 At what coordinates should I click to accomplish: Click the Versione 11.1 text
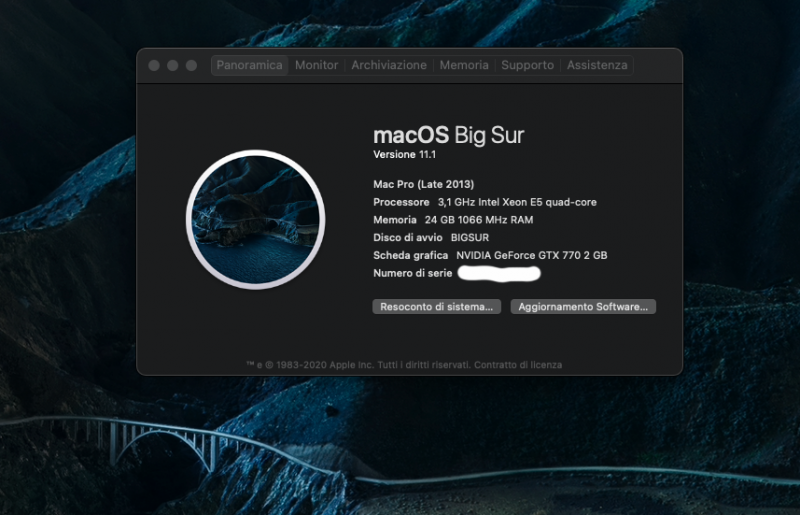click(405, 155)
